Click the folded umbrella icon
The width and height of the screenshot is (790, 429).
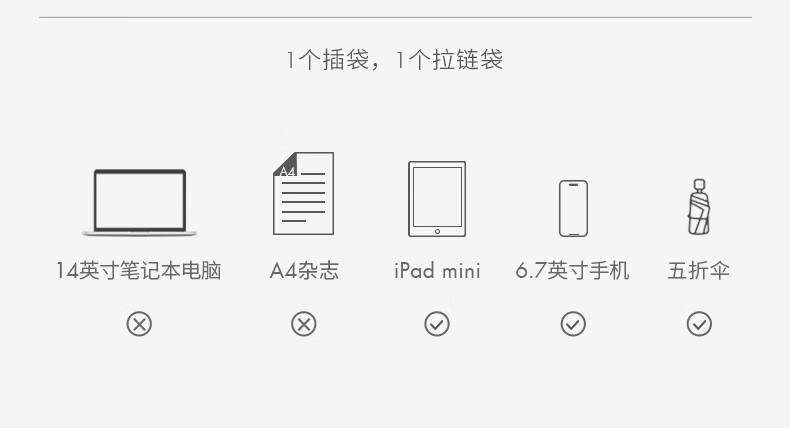[x=699, y=207]
